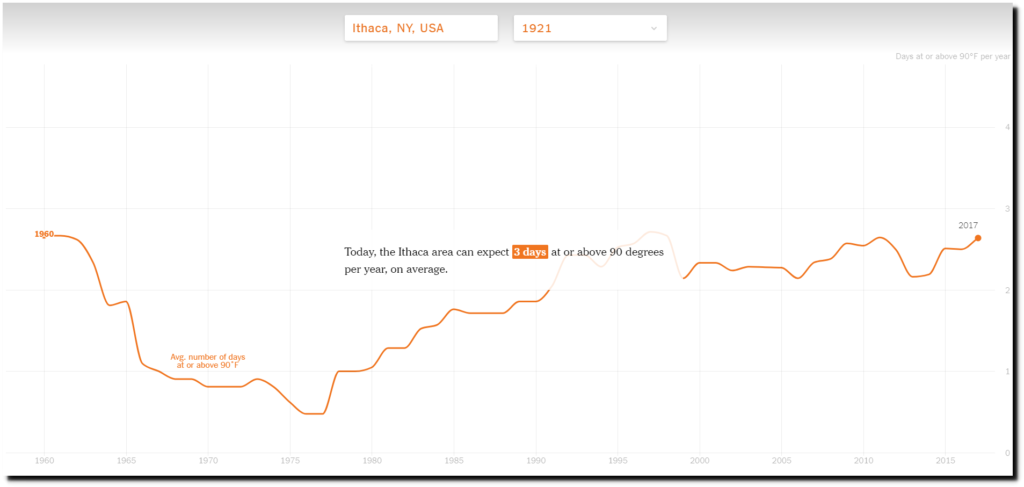Click the highlighted "3 days" text
The width and height of the screenshot is (1024, 487).
(530, 252)
